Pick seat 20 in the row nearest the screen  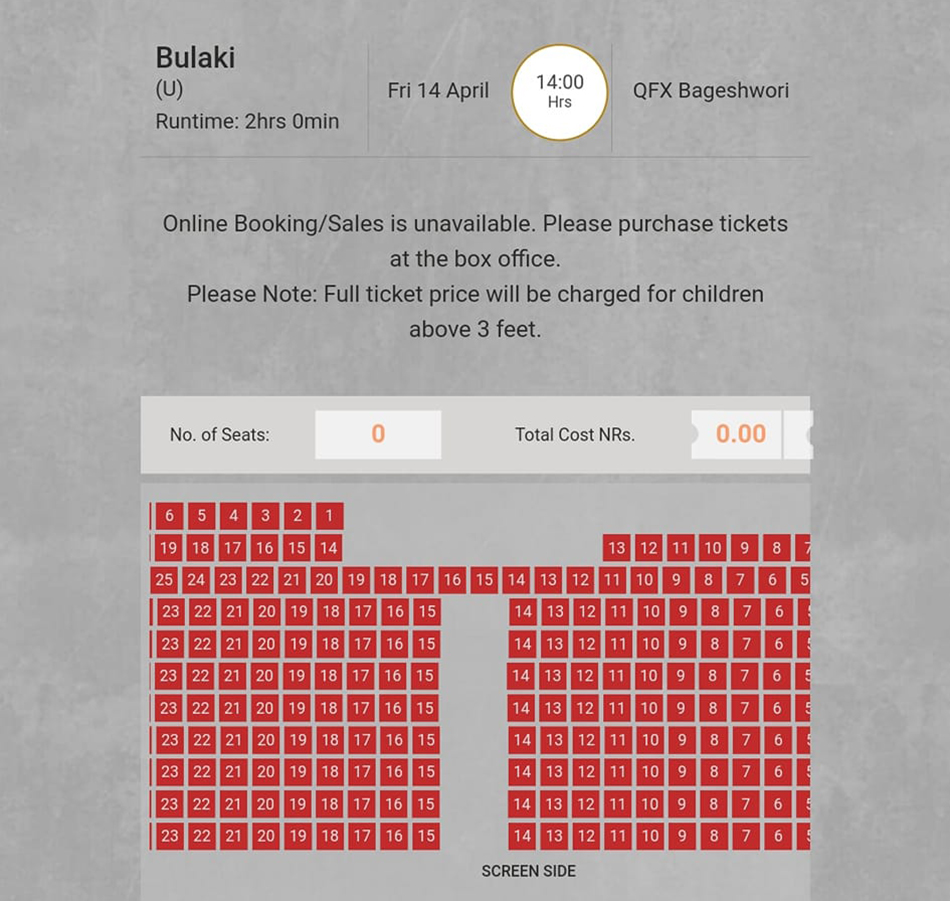pyautogui.click(x=266, y=836)
